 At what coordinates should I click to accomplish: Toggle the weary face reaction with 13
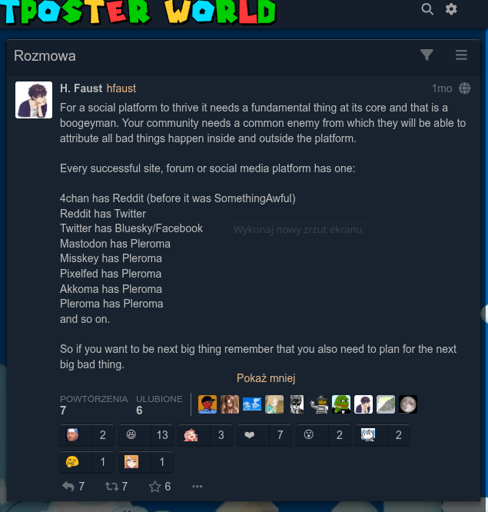[146, 435]
